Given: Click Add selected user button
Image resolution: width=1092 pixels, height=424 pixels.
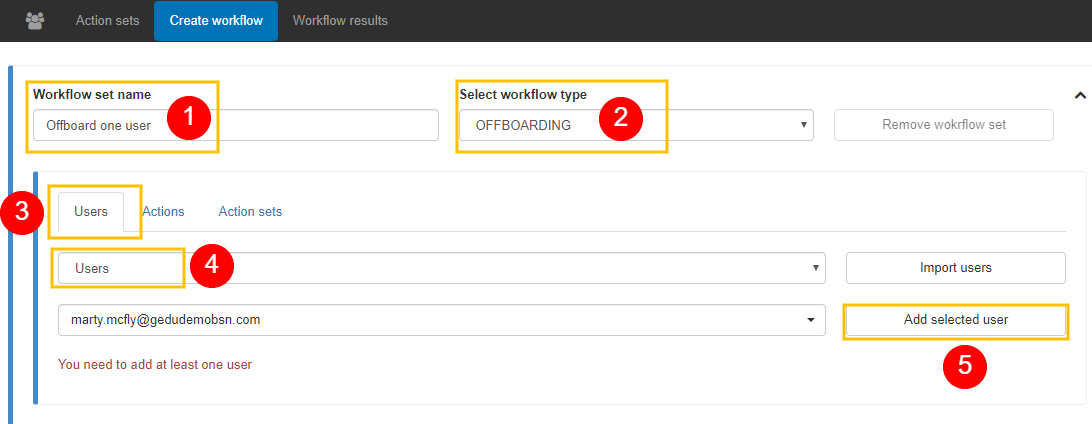Looking at the screenshot, I should pyautogui.click(x=955, y=320).
